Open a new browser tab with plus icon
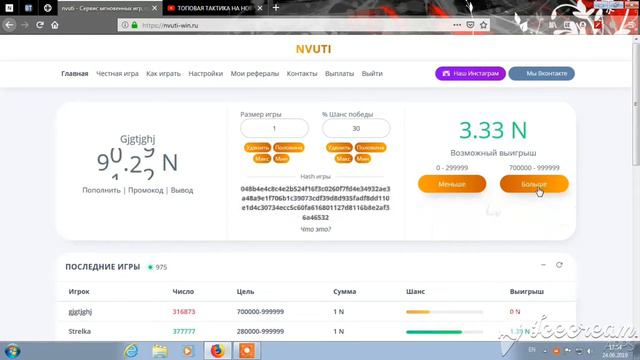The width and height of the screenshot is (640, 360). pos(276,7)
